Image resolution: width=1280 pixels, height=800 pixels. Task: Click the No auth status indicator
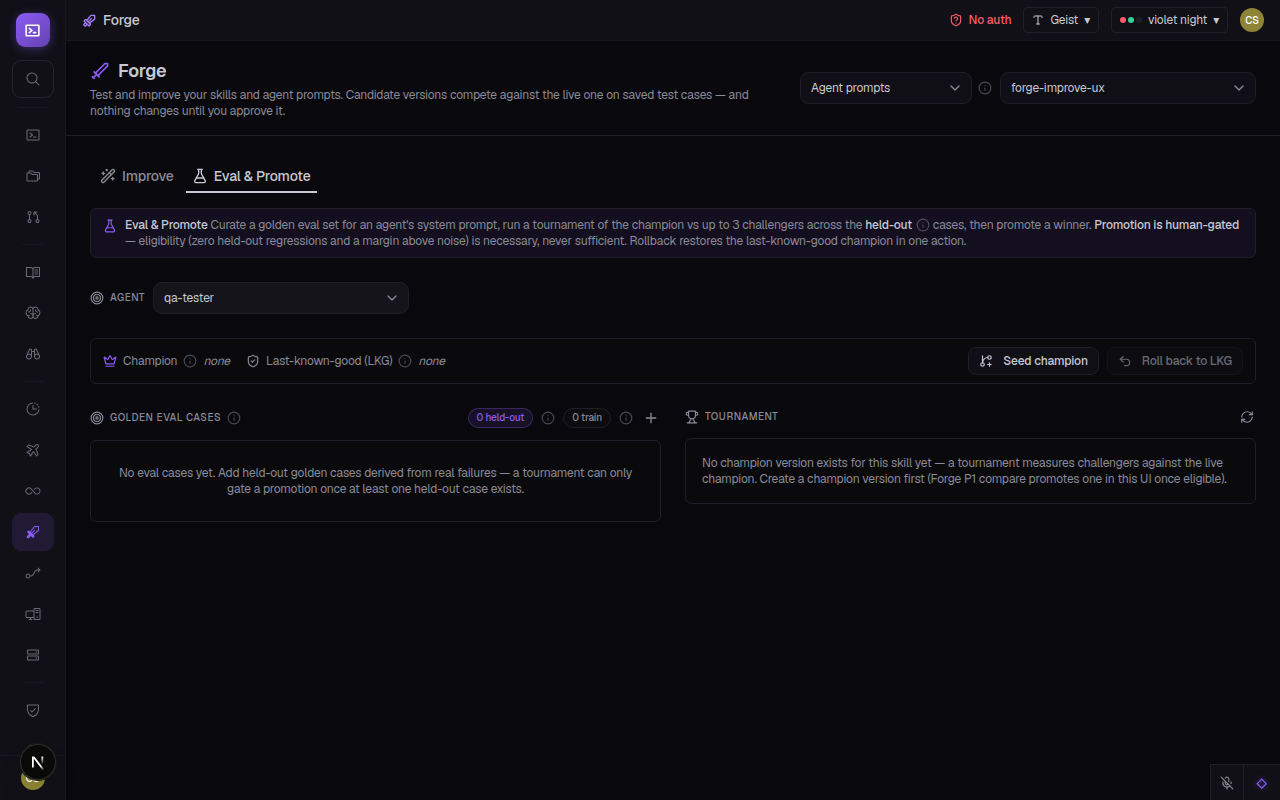pos(980,20)
